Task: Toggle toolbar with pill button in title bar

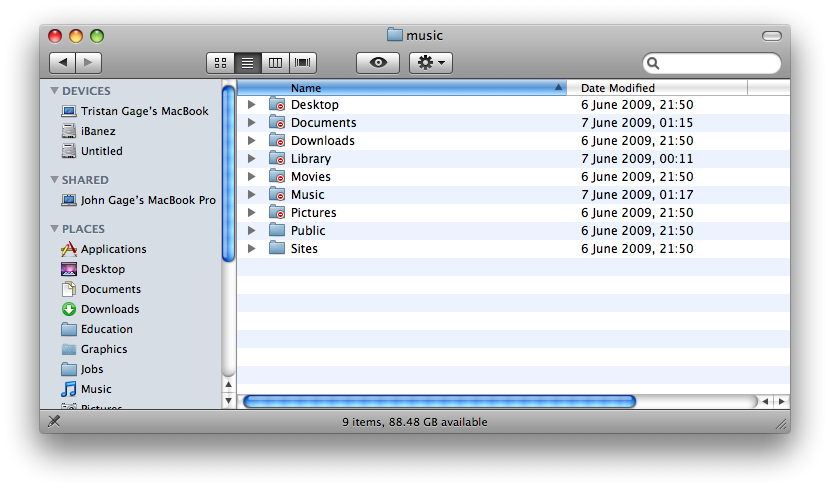Action: tap(772, 36)
